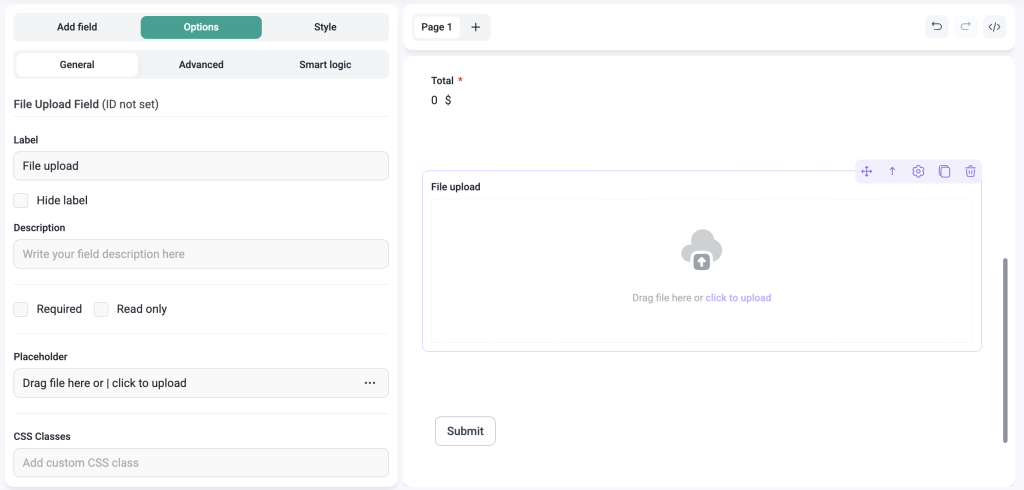1024x490 pixels.
Task: Click the Description input field
Action: point(201,254)
